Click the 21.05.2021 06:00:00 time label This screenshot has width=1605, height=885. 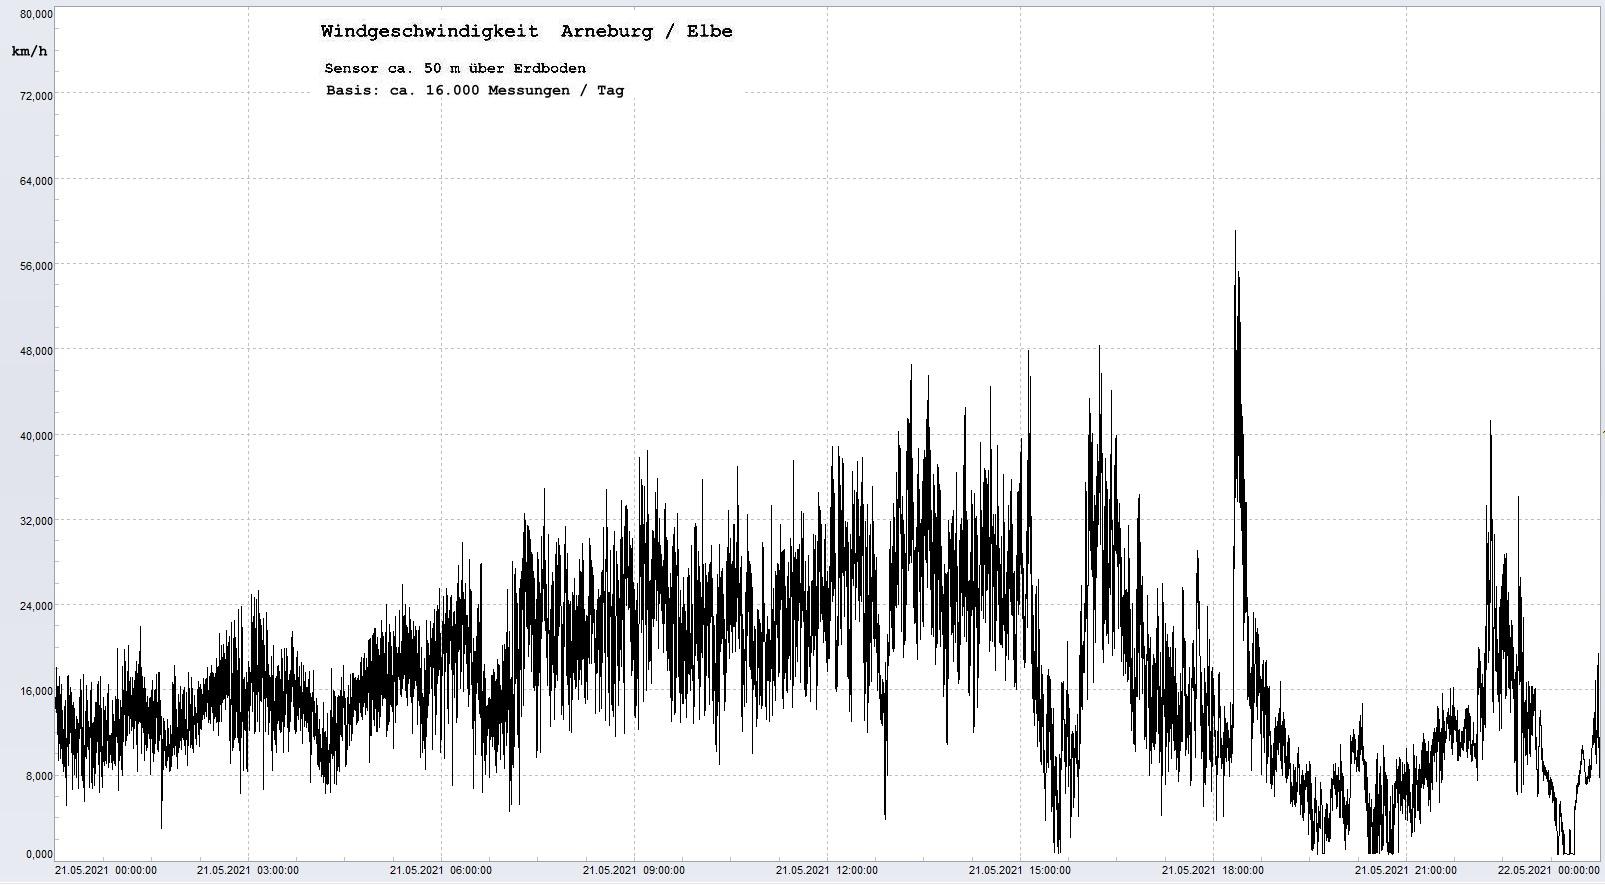(x=440, y=870)
